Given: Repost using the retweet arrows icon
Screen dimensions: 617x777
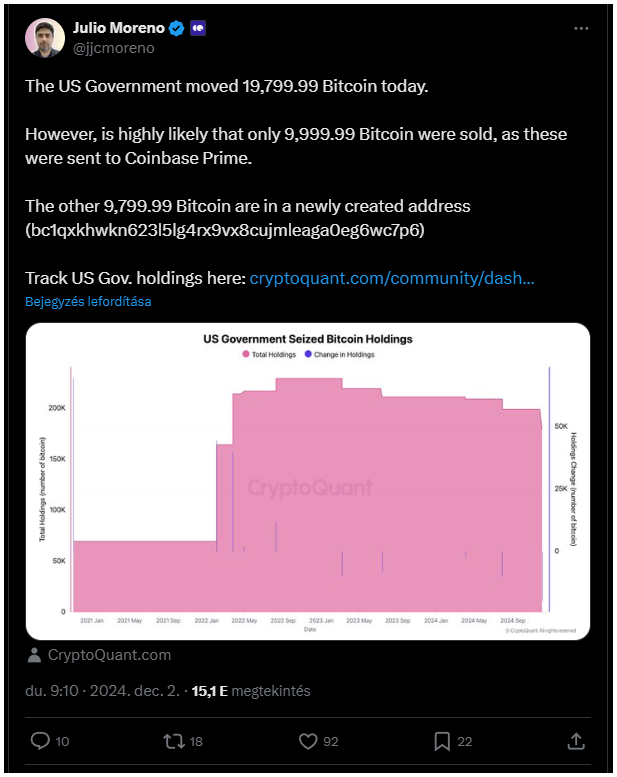Looking at the screenshot, I should 173,741.
